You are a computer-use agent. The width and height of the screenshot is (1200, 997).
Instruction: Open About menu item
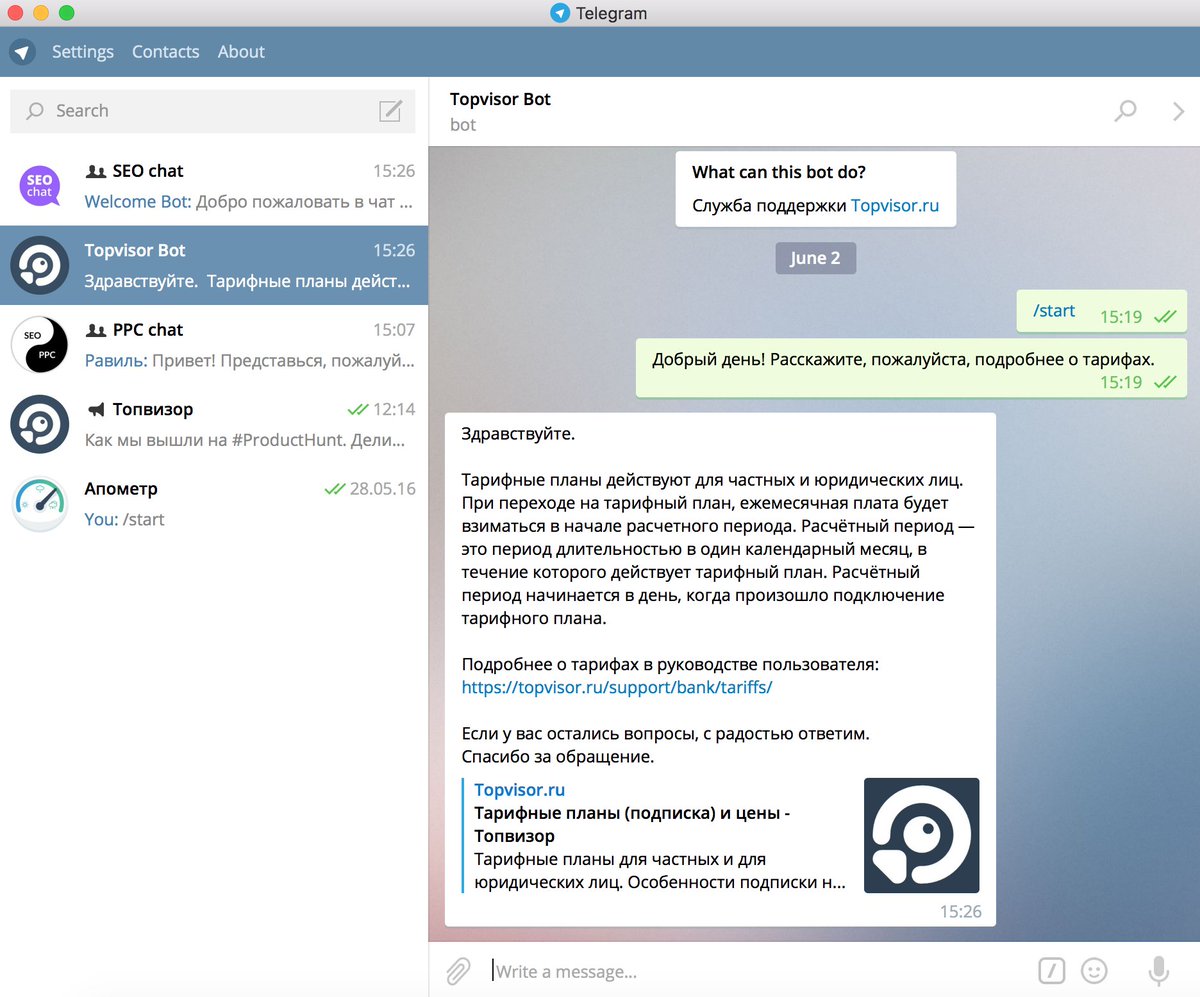pyautogui.click(x=241, y=52)
